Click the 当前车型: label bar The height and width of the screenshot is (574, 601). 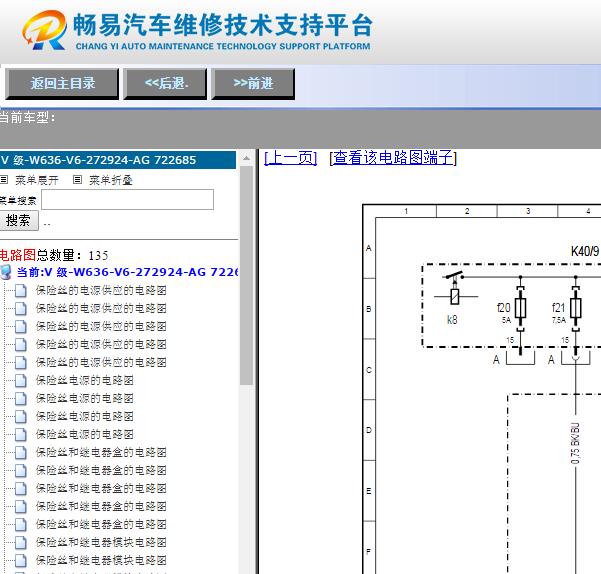pyautogui.click(x=28, y=118)
